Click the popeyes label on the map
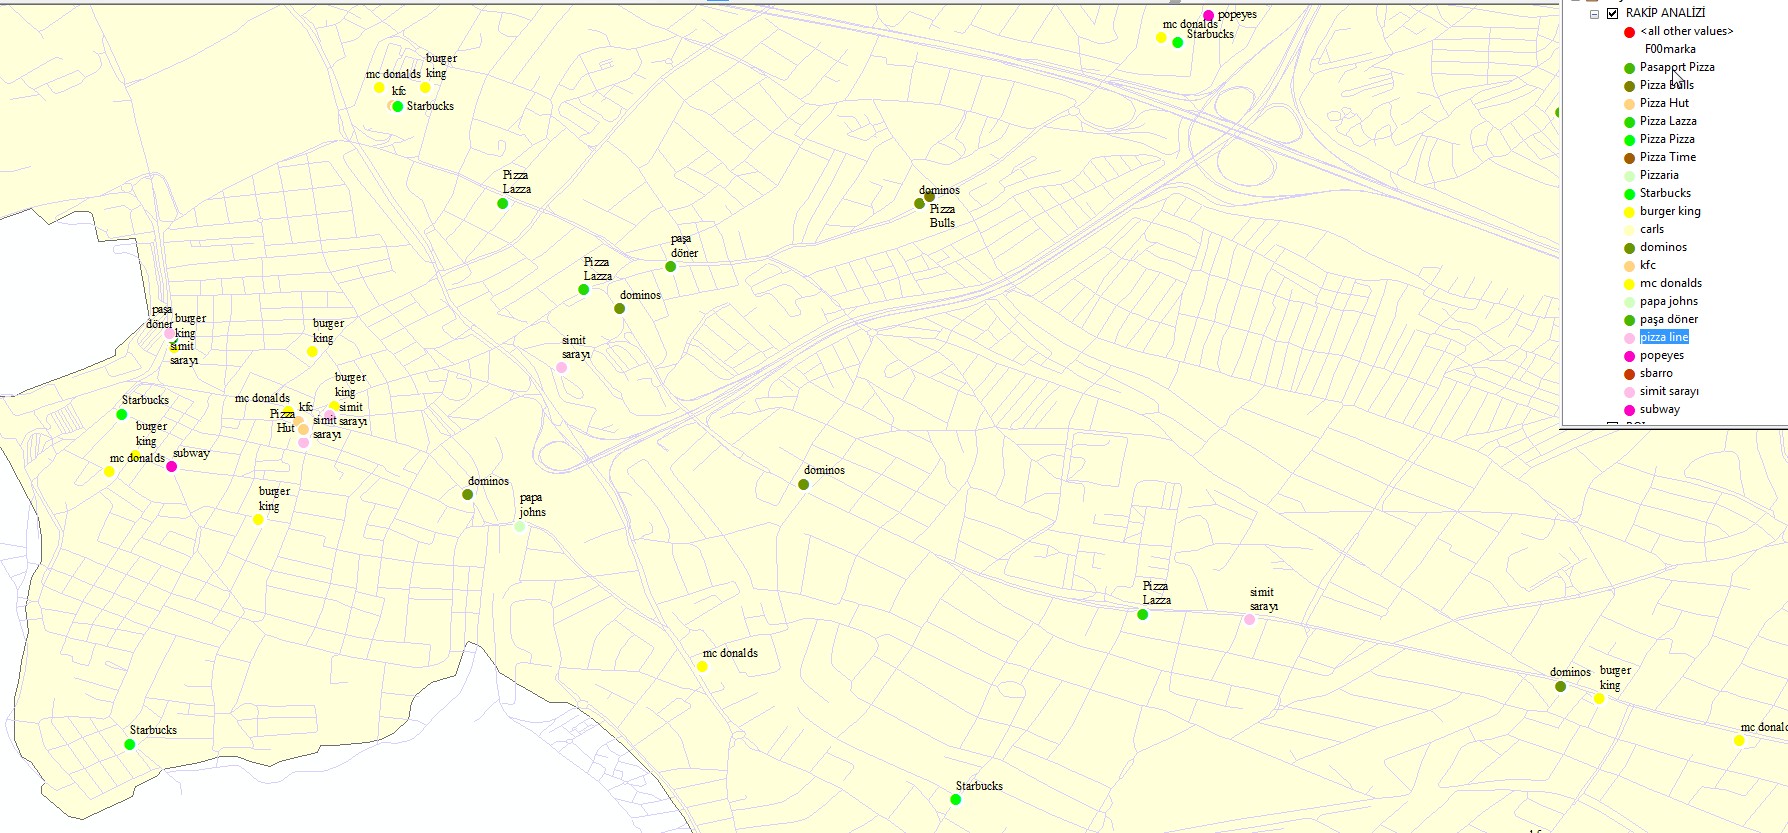 [1237, 14]
